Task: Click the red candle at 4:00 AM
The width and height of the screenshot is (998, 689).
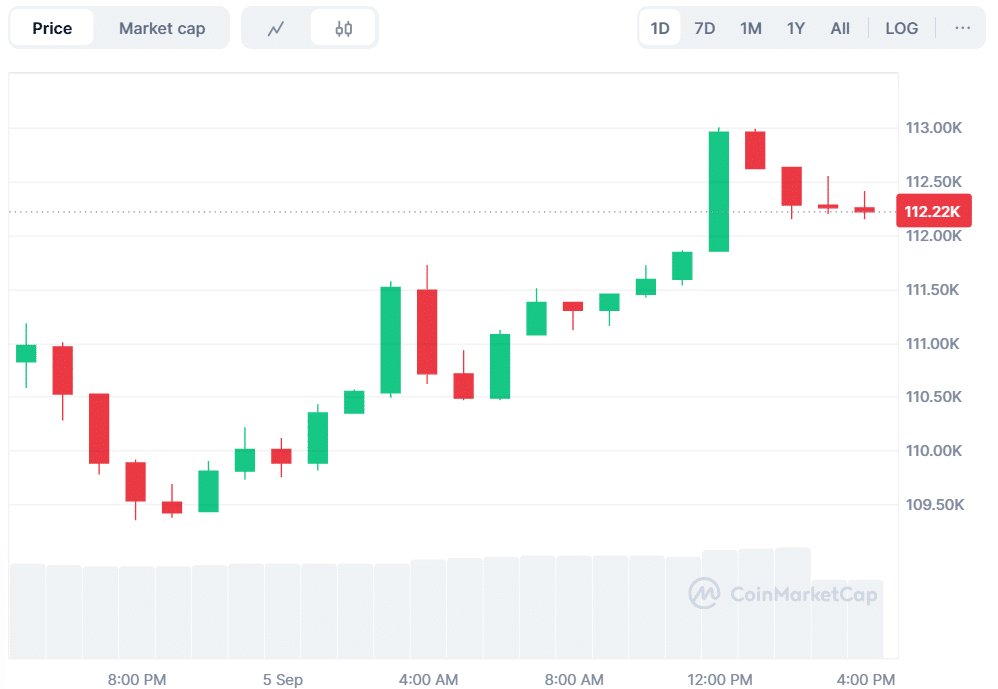Action: coord(427,332)
